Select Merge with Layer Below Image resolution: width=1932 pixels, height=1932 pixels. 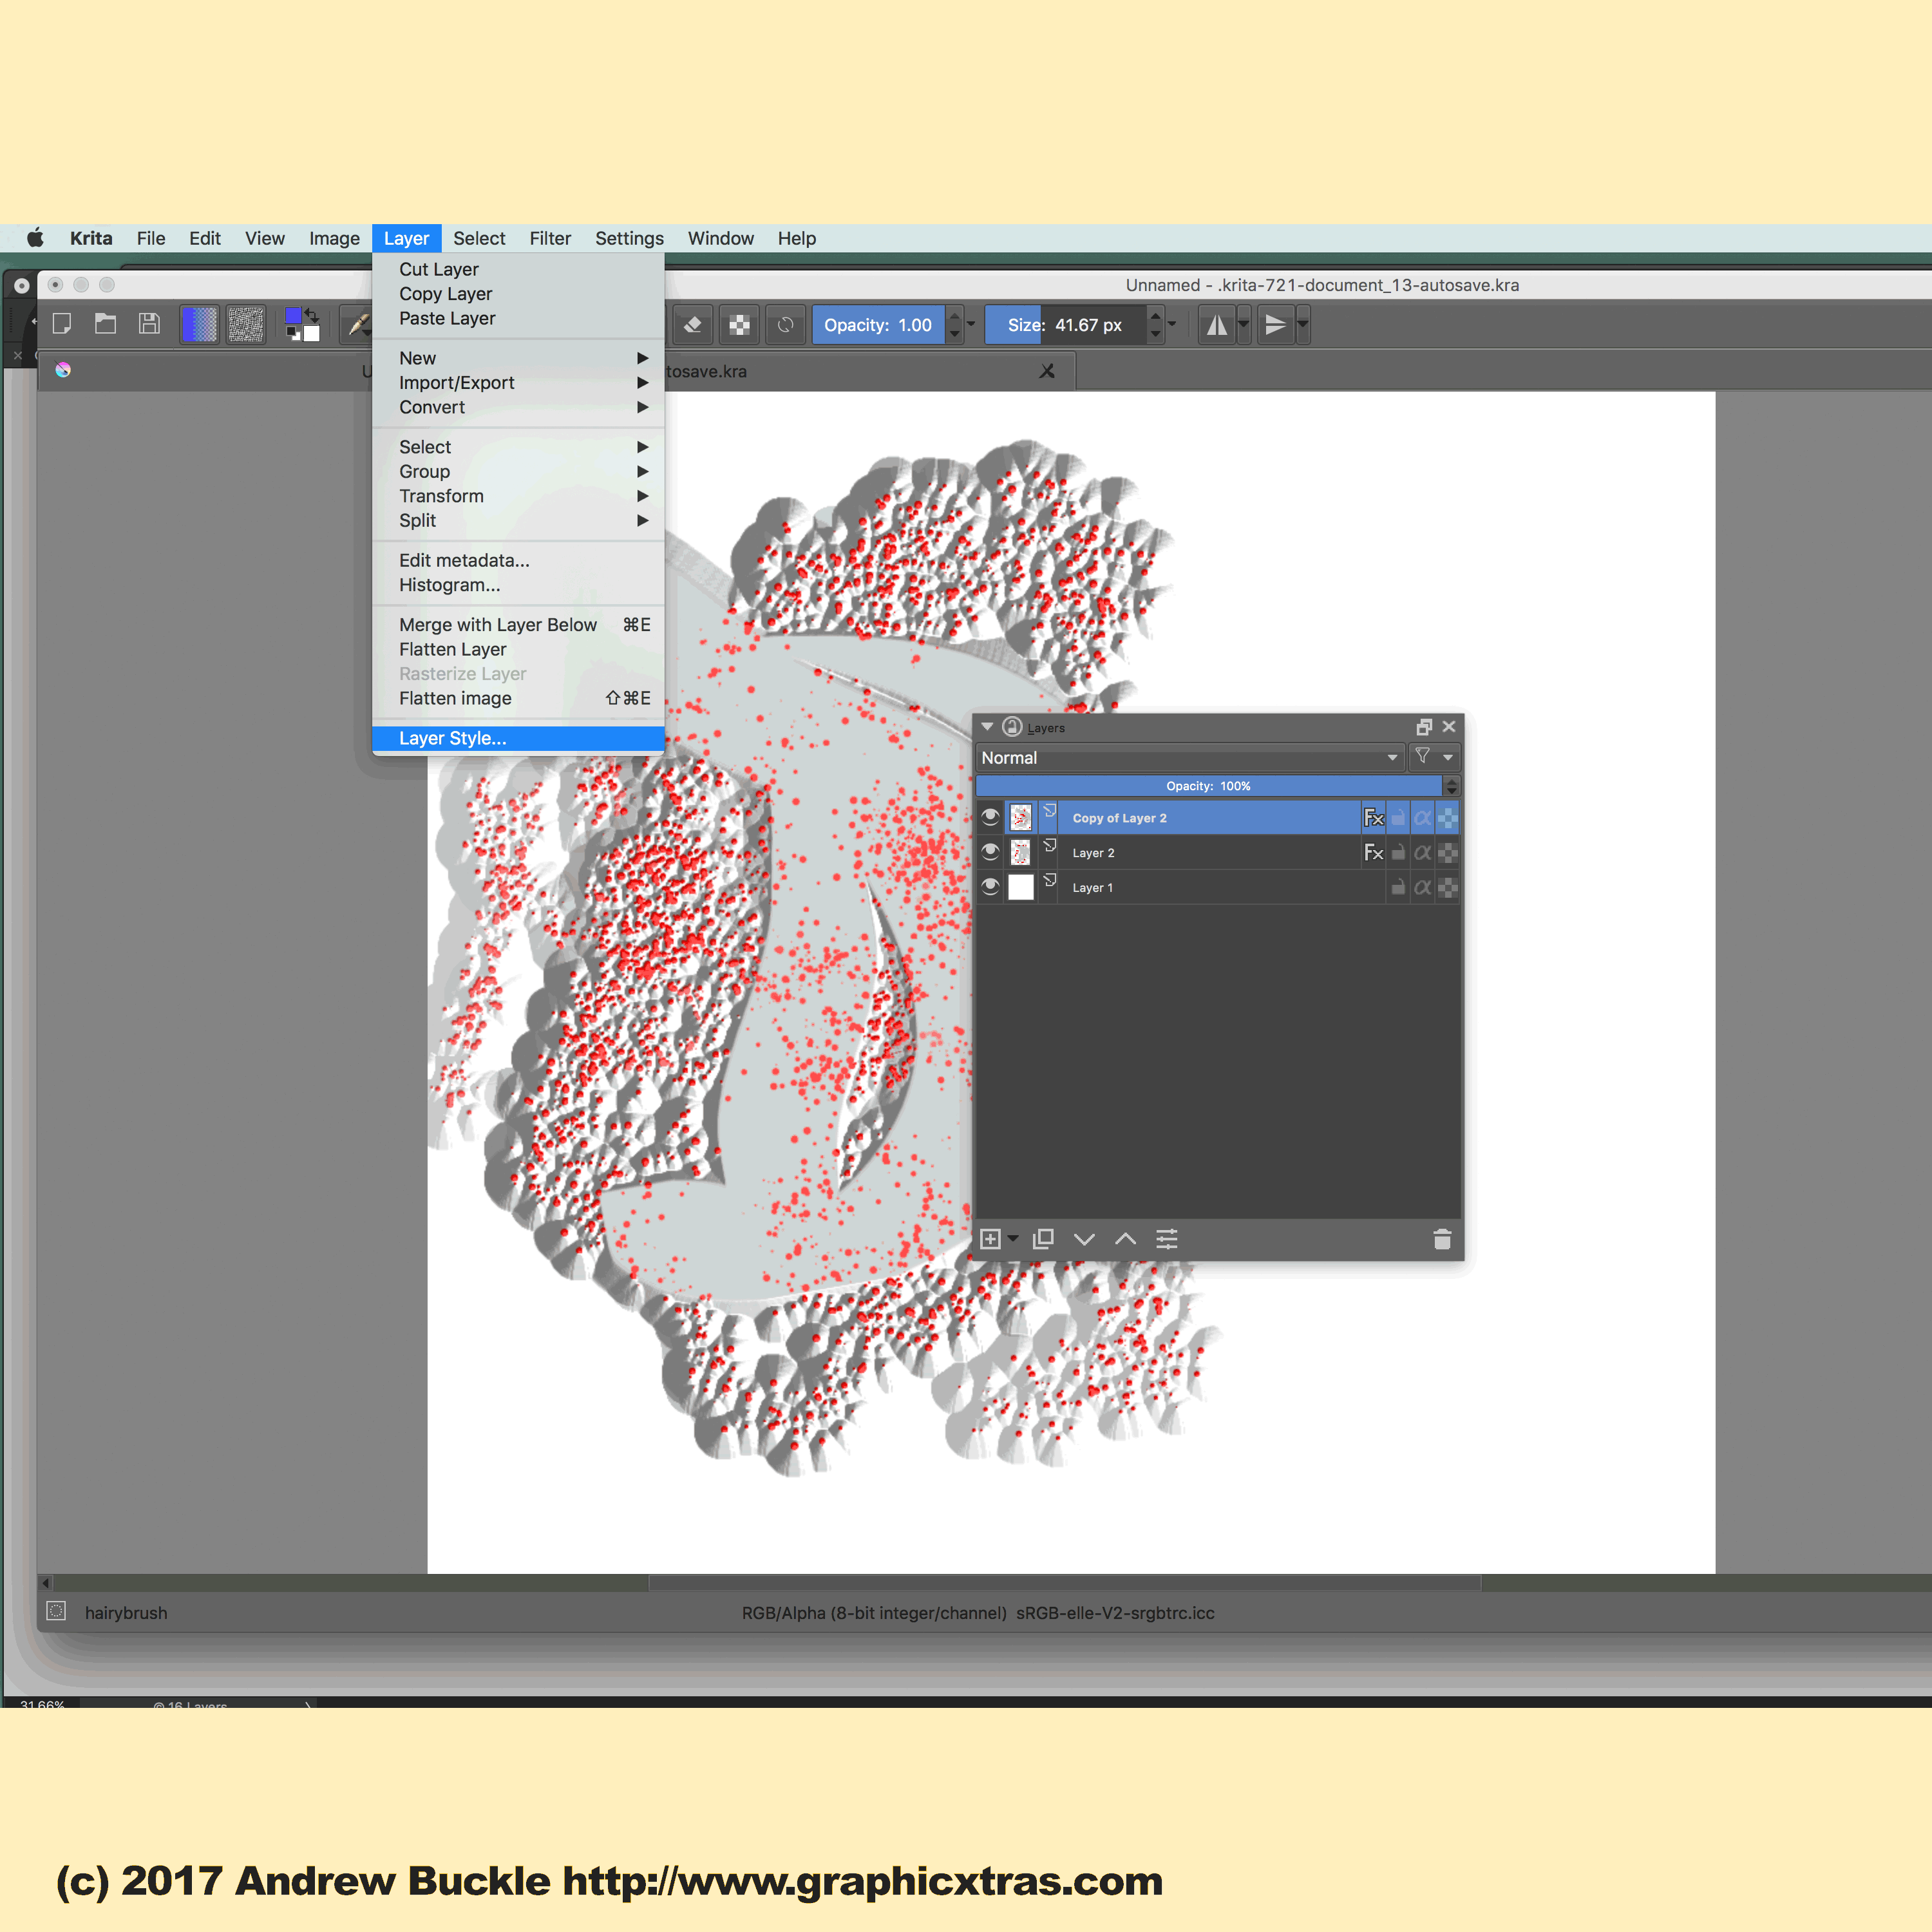[x=518, y=625]
